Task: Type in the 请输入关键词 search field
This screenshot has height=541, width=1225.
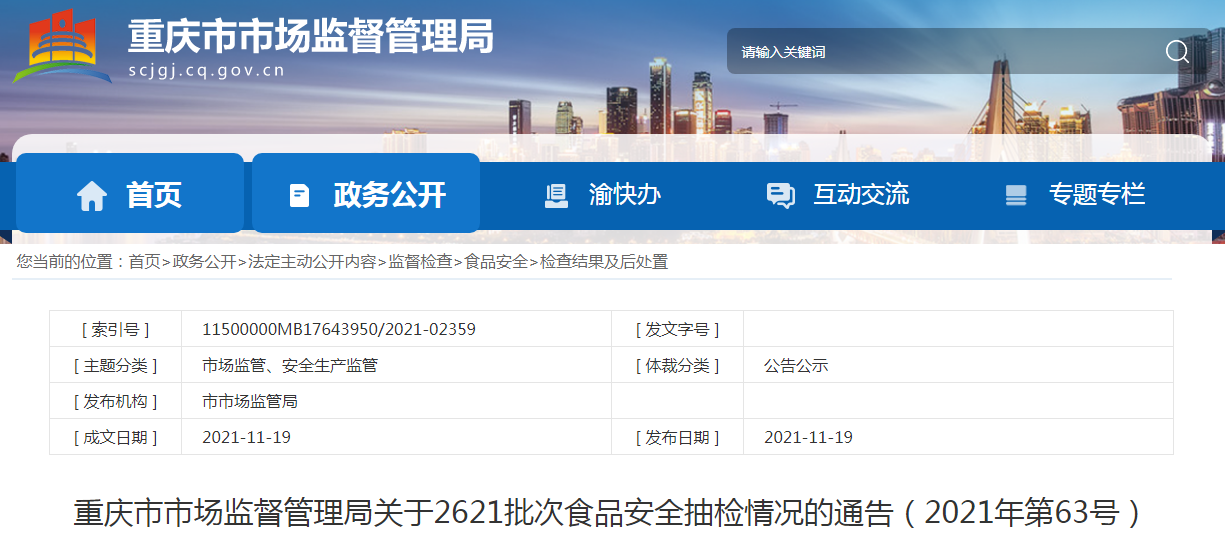Action: pos(940,52)
